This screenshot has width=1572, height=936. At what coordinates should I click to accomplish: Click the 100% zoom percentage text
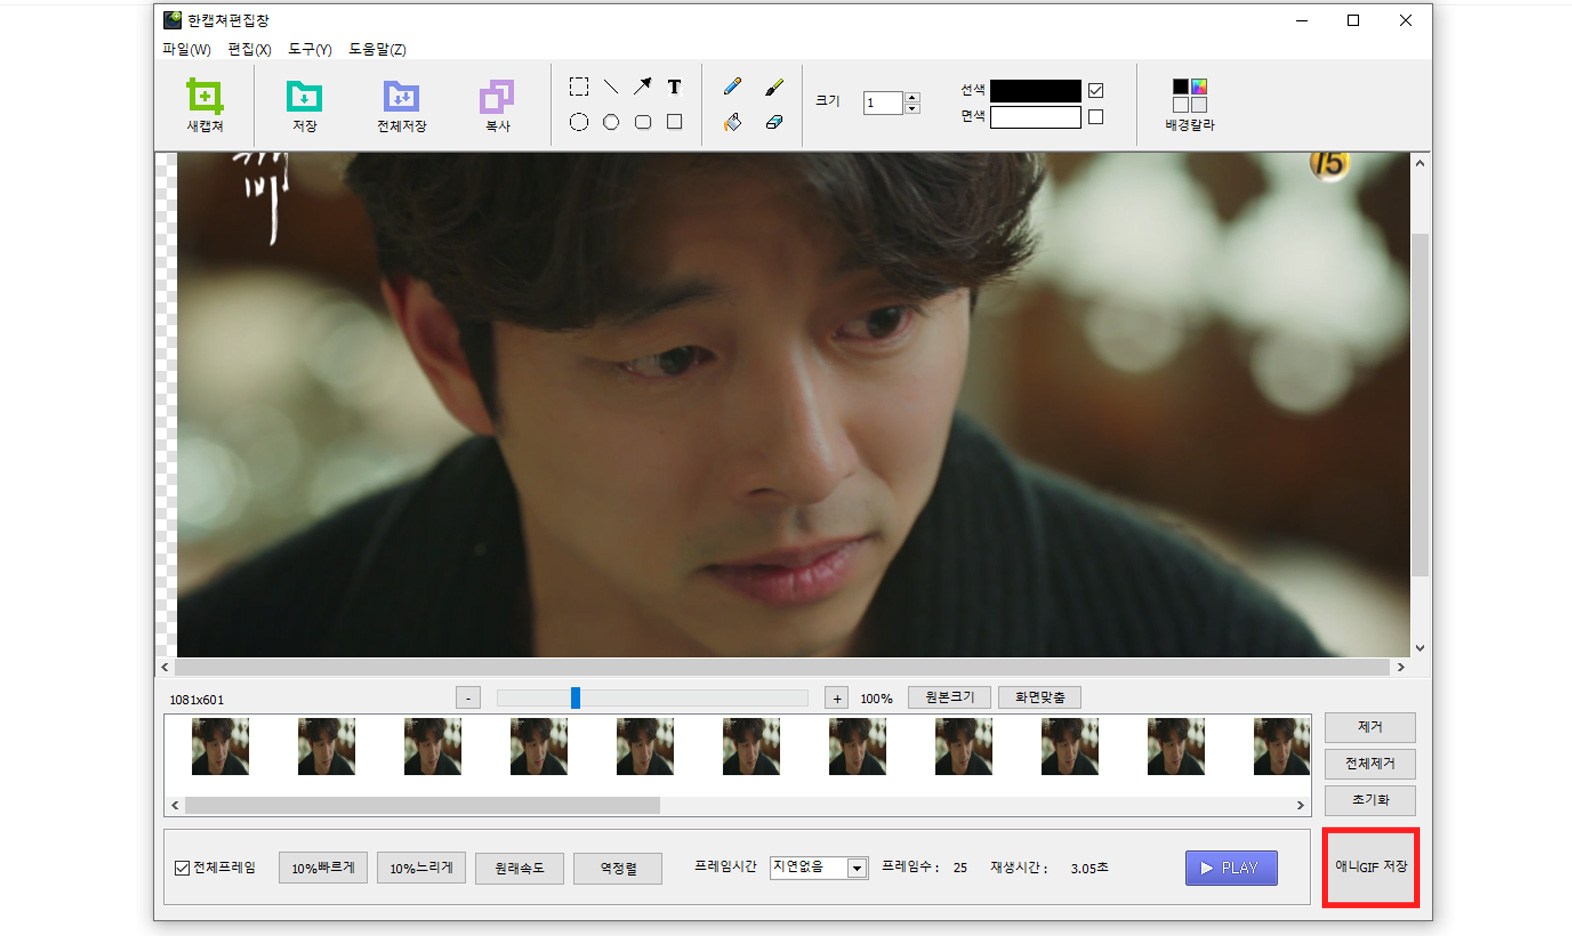coord(876,699)
